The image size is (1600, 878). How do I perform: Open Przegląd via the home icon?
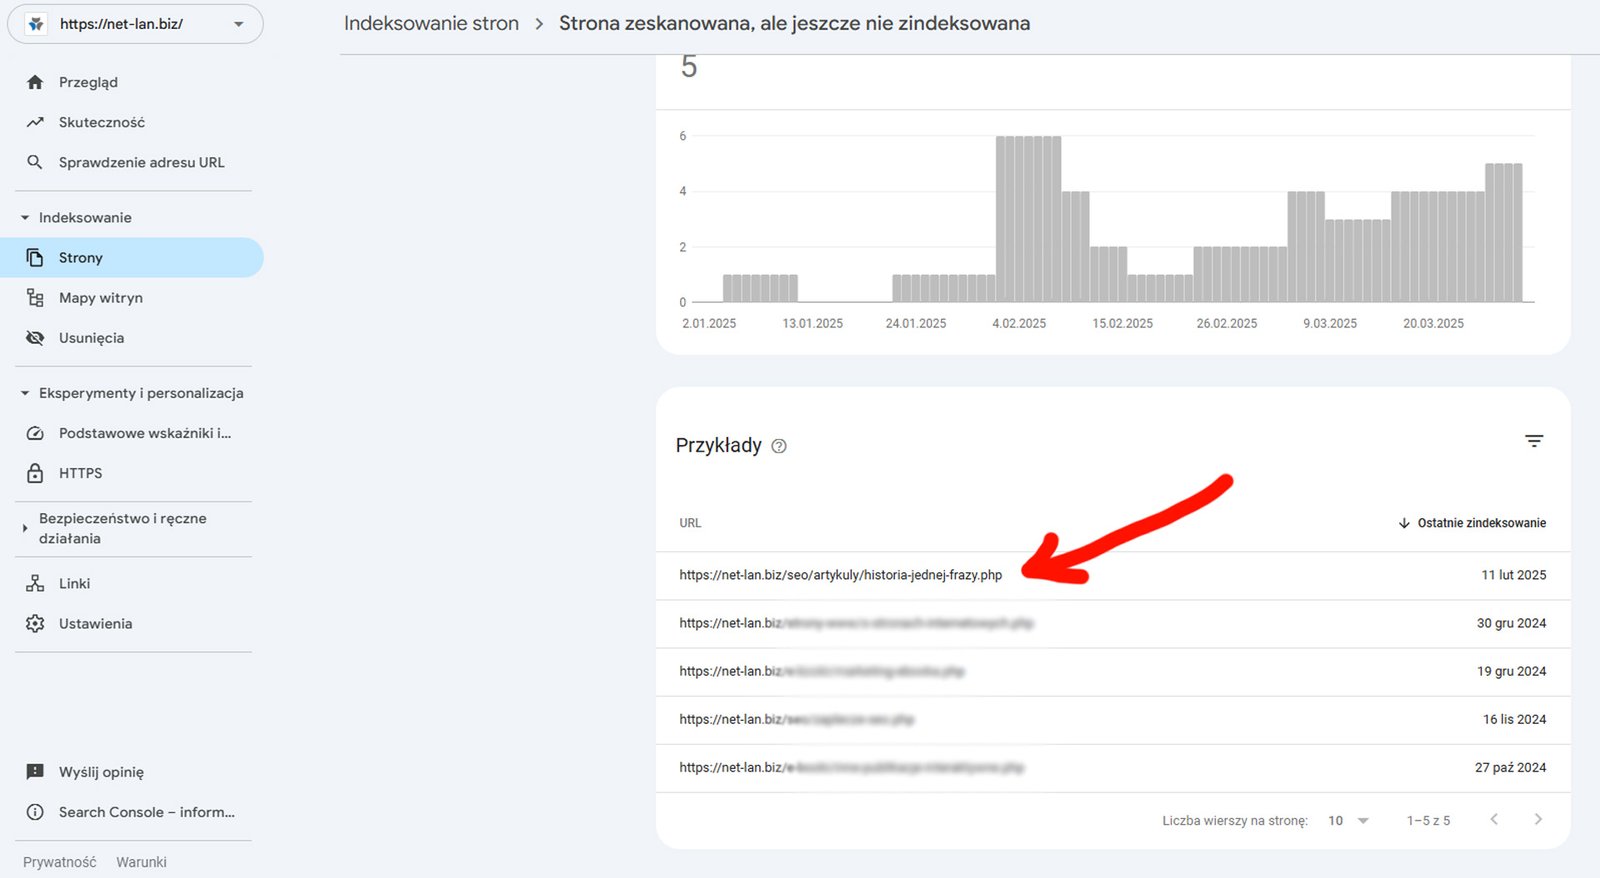35,82
